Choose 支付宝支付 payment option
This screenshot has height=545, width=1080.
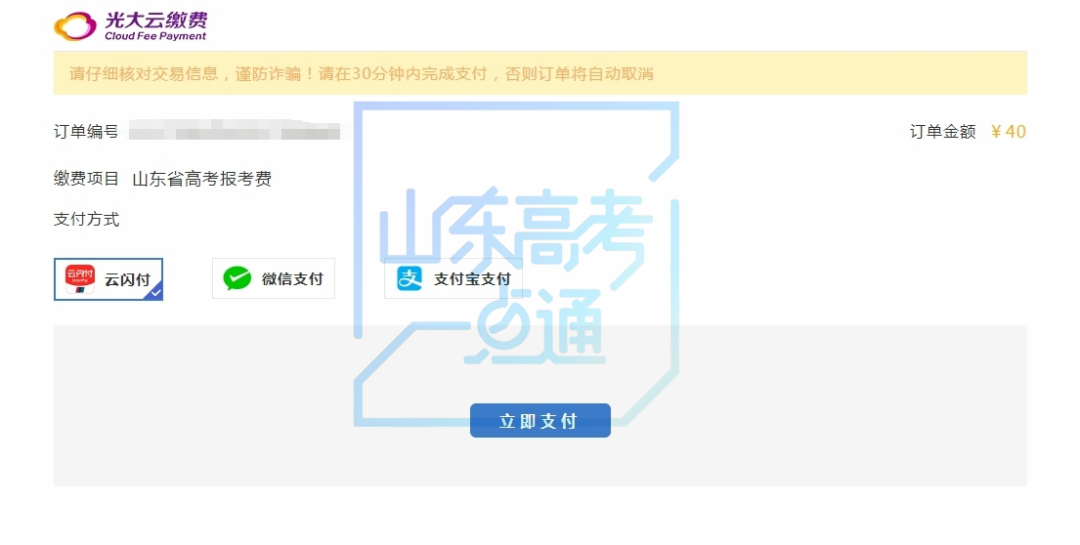453,278
